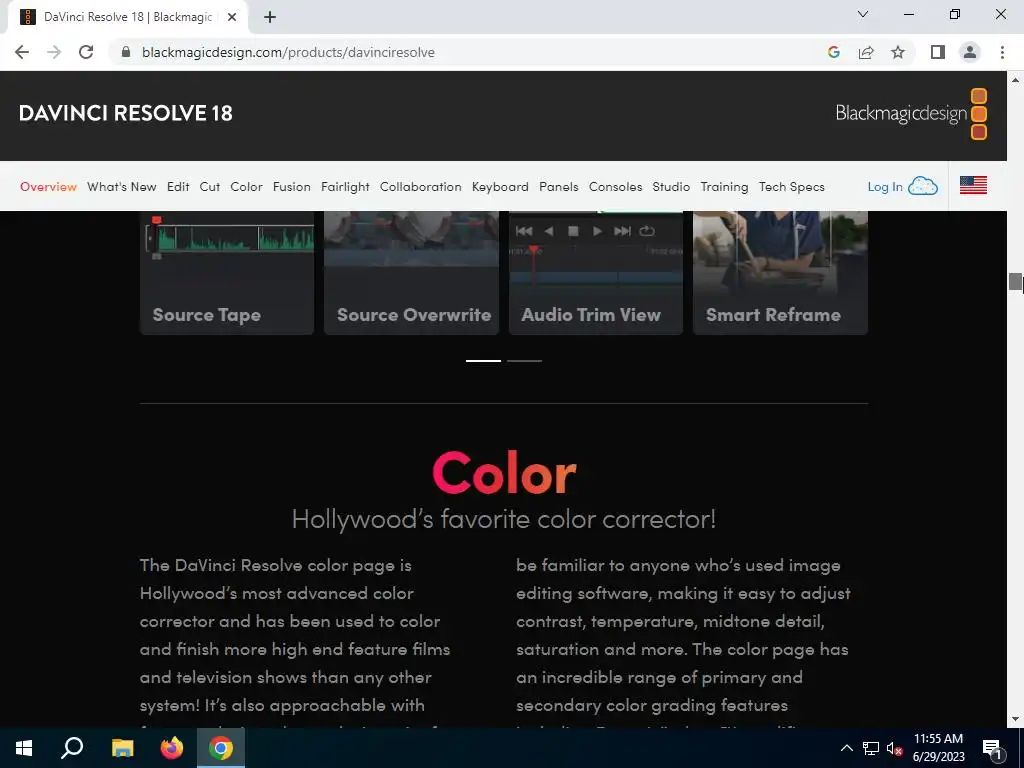Select the first carousel page indicator
The width and height of the screenshot is (1024, 768).
click(x=483, y=360)
